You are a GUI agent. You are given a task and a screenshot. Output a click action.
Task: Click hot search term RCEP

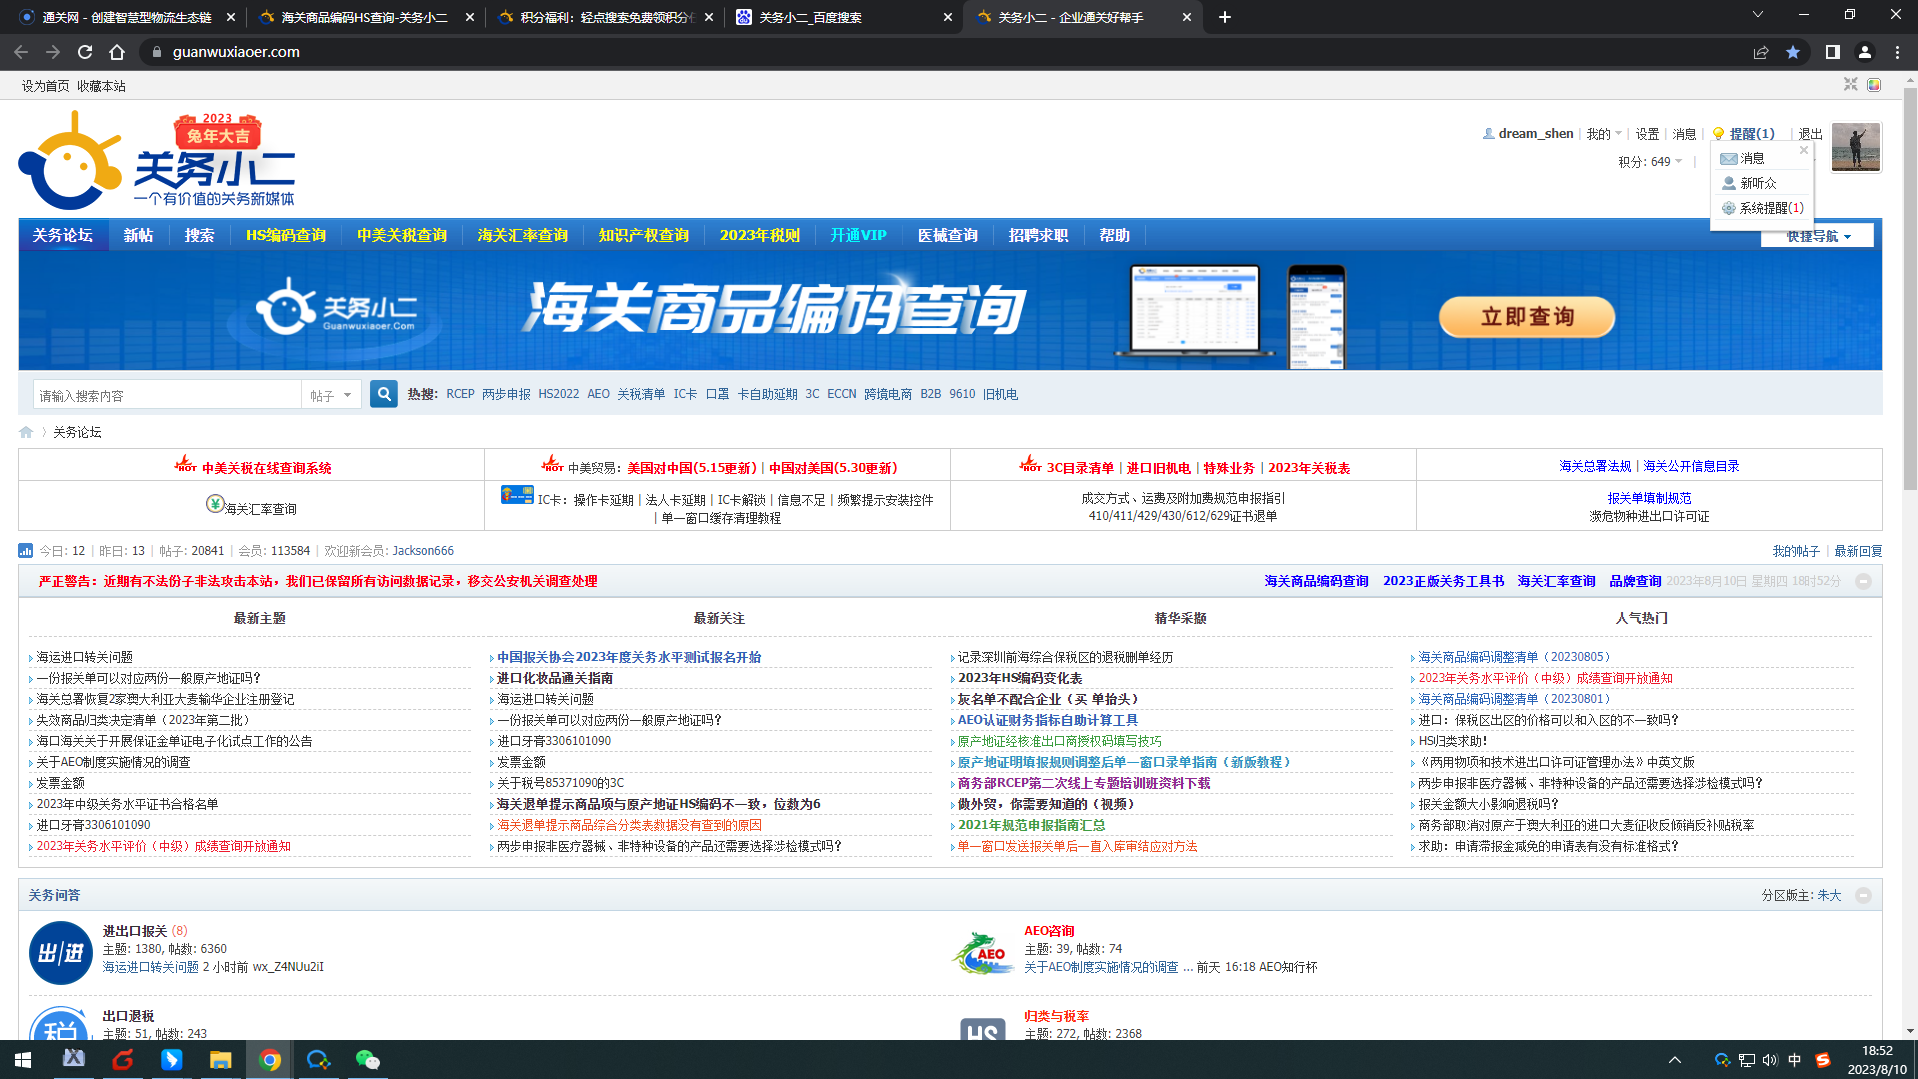(x=460, y=394)
